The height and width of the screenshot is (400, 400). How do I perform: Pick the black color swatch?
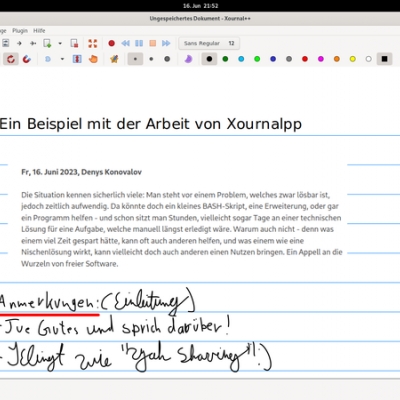coord(209,59)
